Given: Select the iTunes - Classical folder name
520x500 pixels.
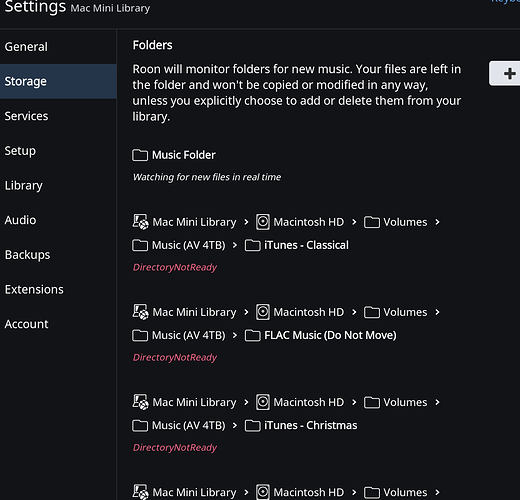Looking at the screenshot, I should 306,245.
